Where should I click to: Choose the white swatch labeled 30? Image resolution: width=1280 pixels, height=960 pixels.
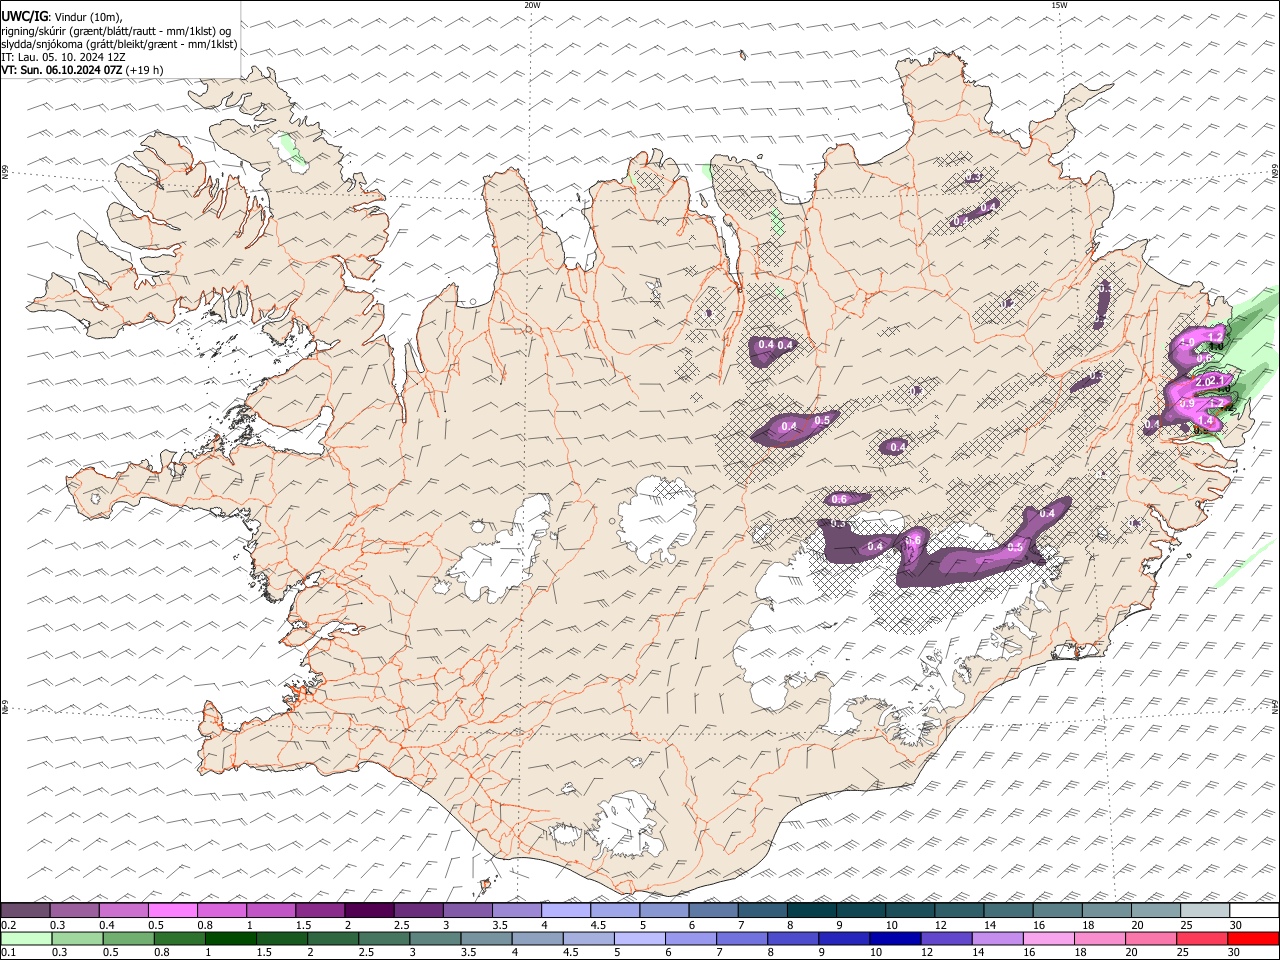click(1254, 910)
